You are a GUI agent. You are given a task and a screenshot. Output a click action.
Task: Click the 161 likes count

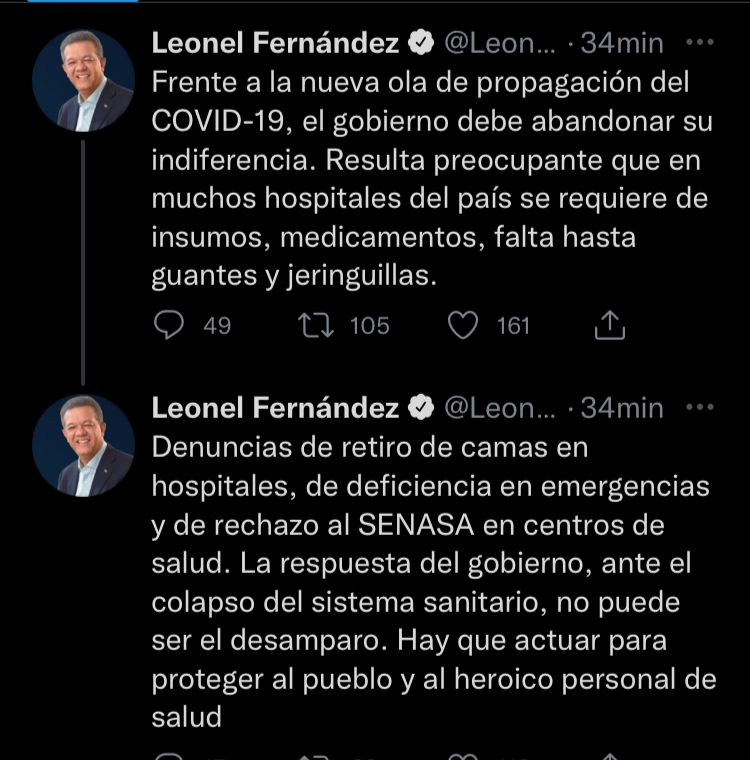[513, 326]
